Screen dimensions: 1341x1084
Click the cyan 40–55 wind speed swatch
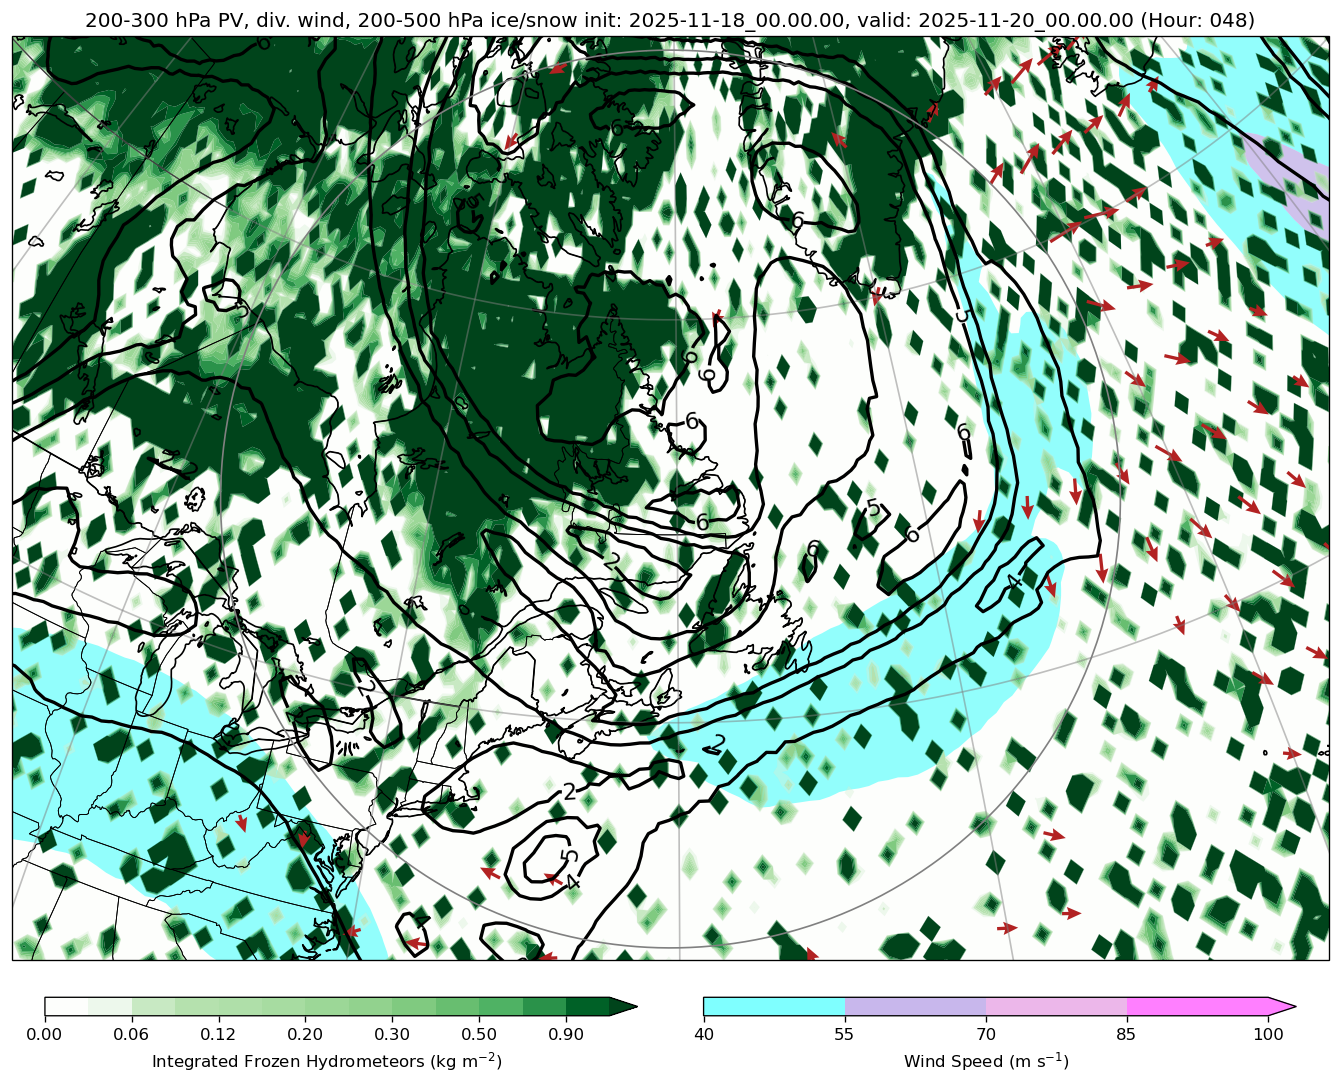(774, 1006)
